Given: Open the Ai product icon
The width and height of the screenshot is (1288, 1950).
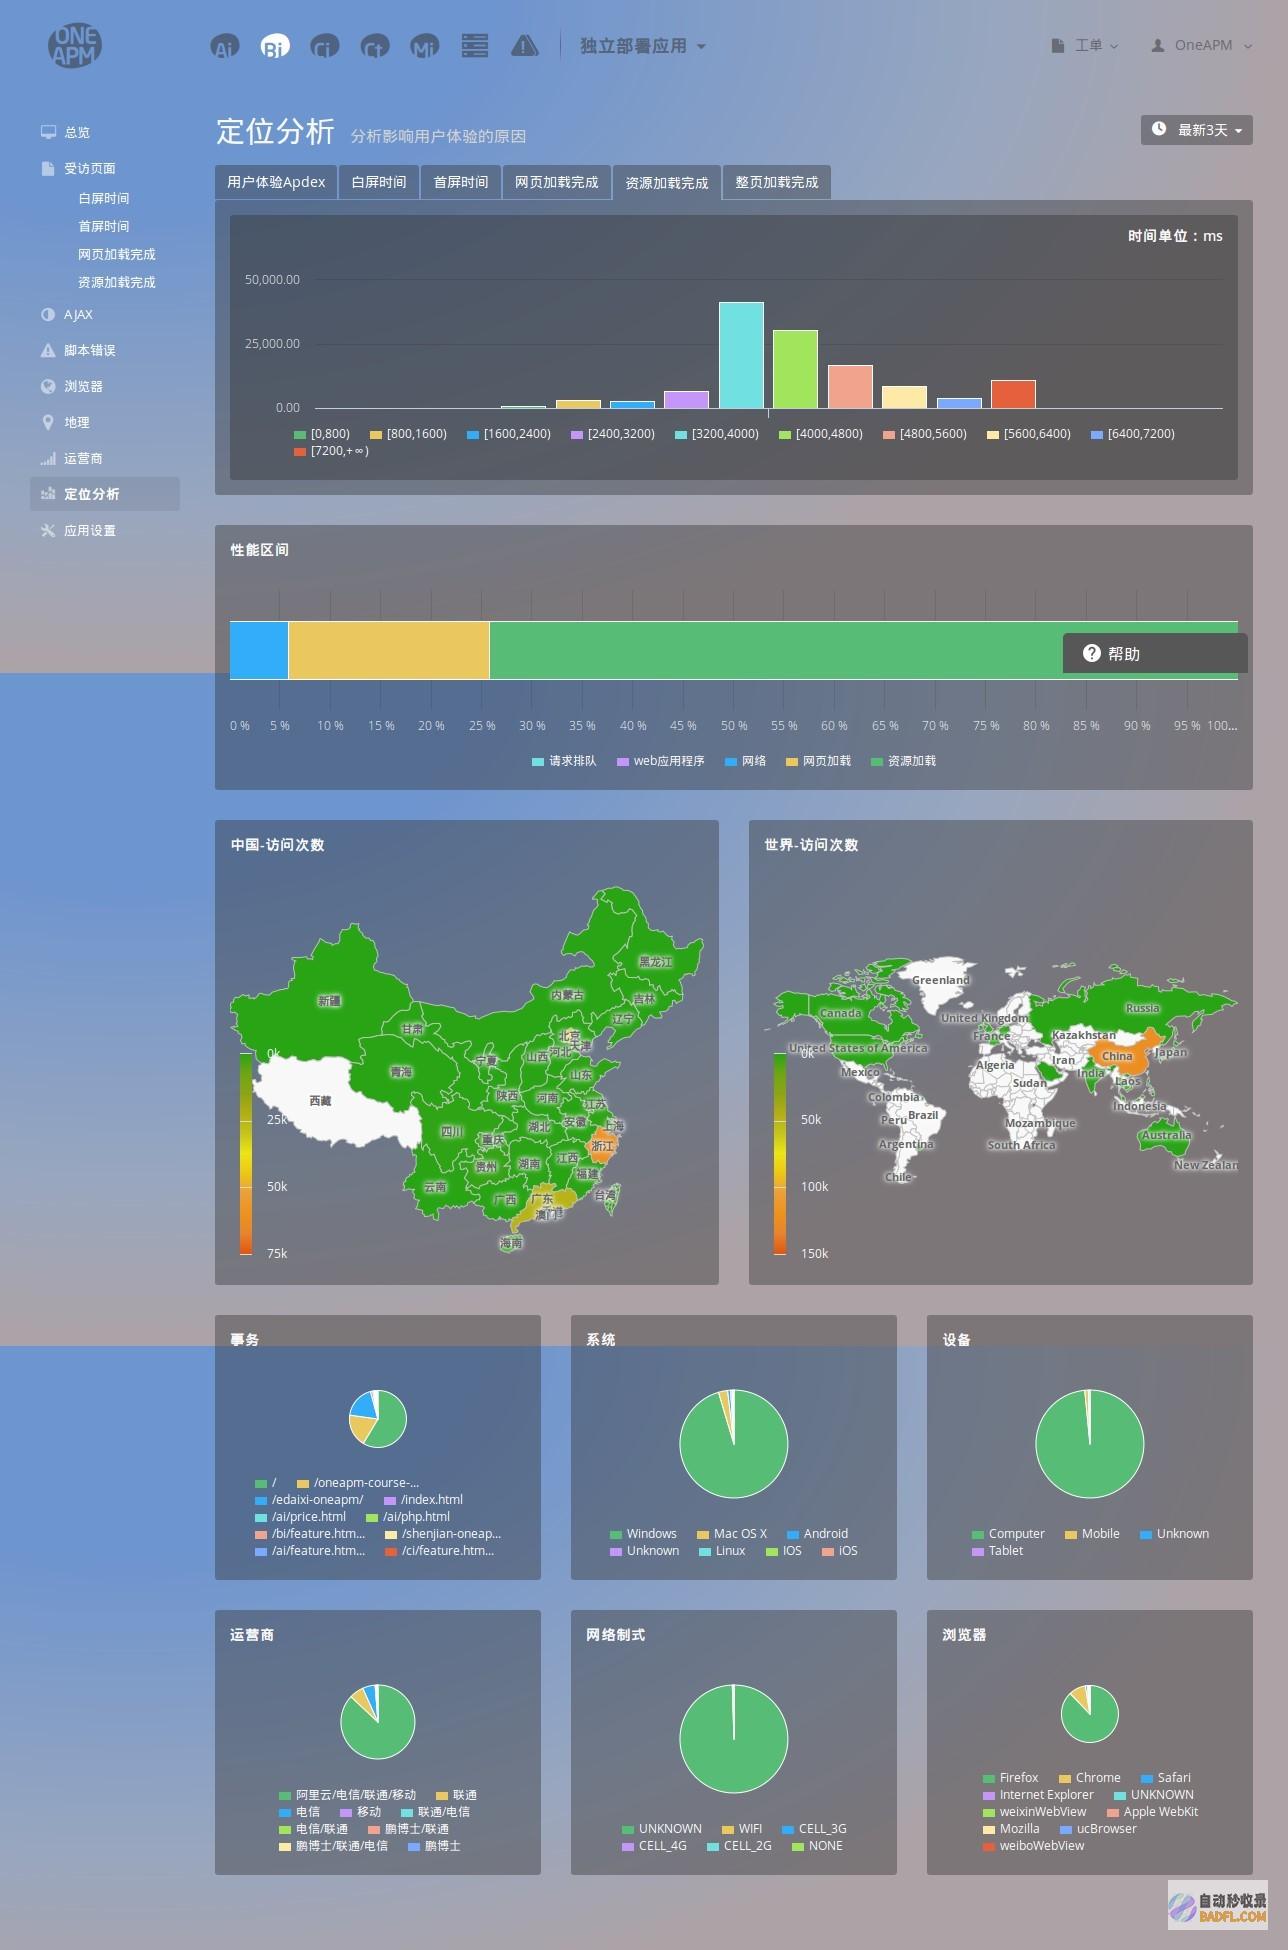Looking at the screenshot, I should pos(225,46).
